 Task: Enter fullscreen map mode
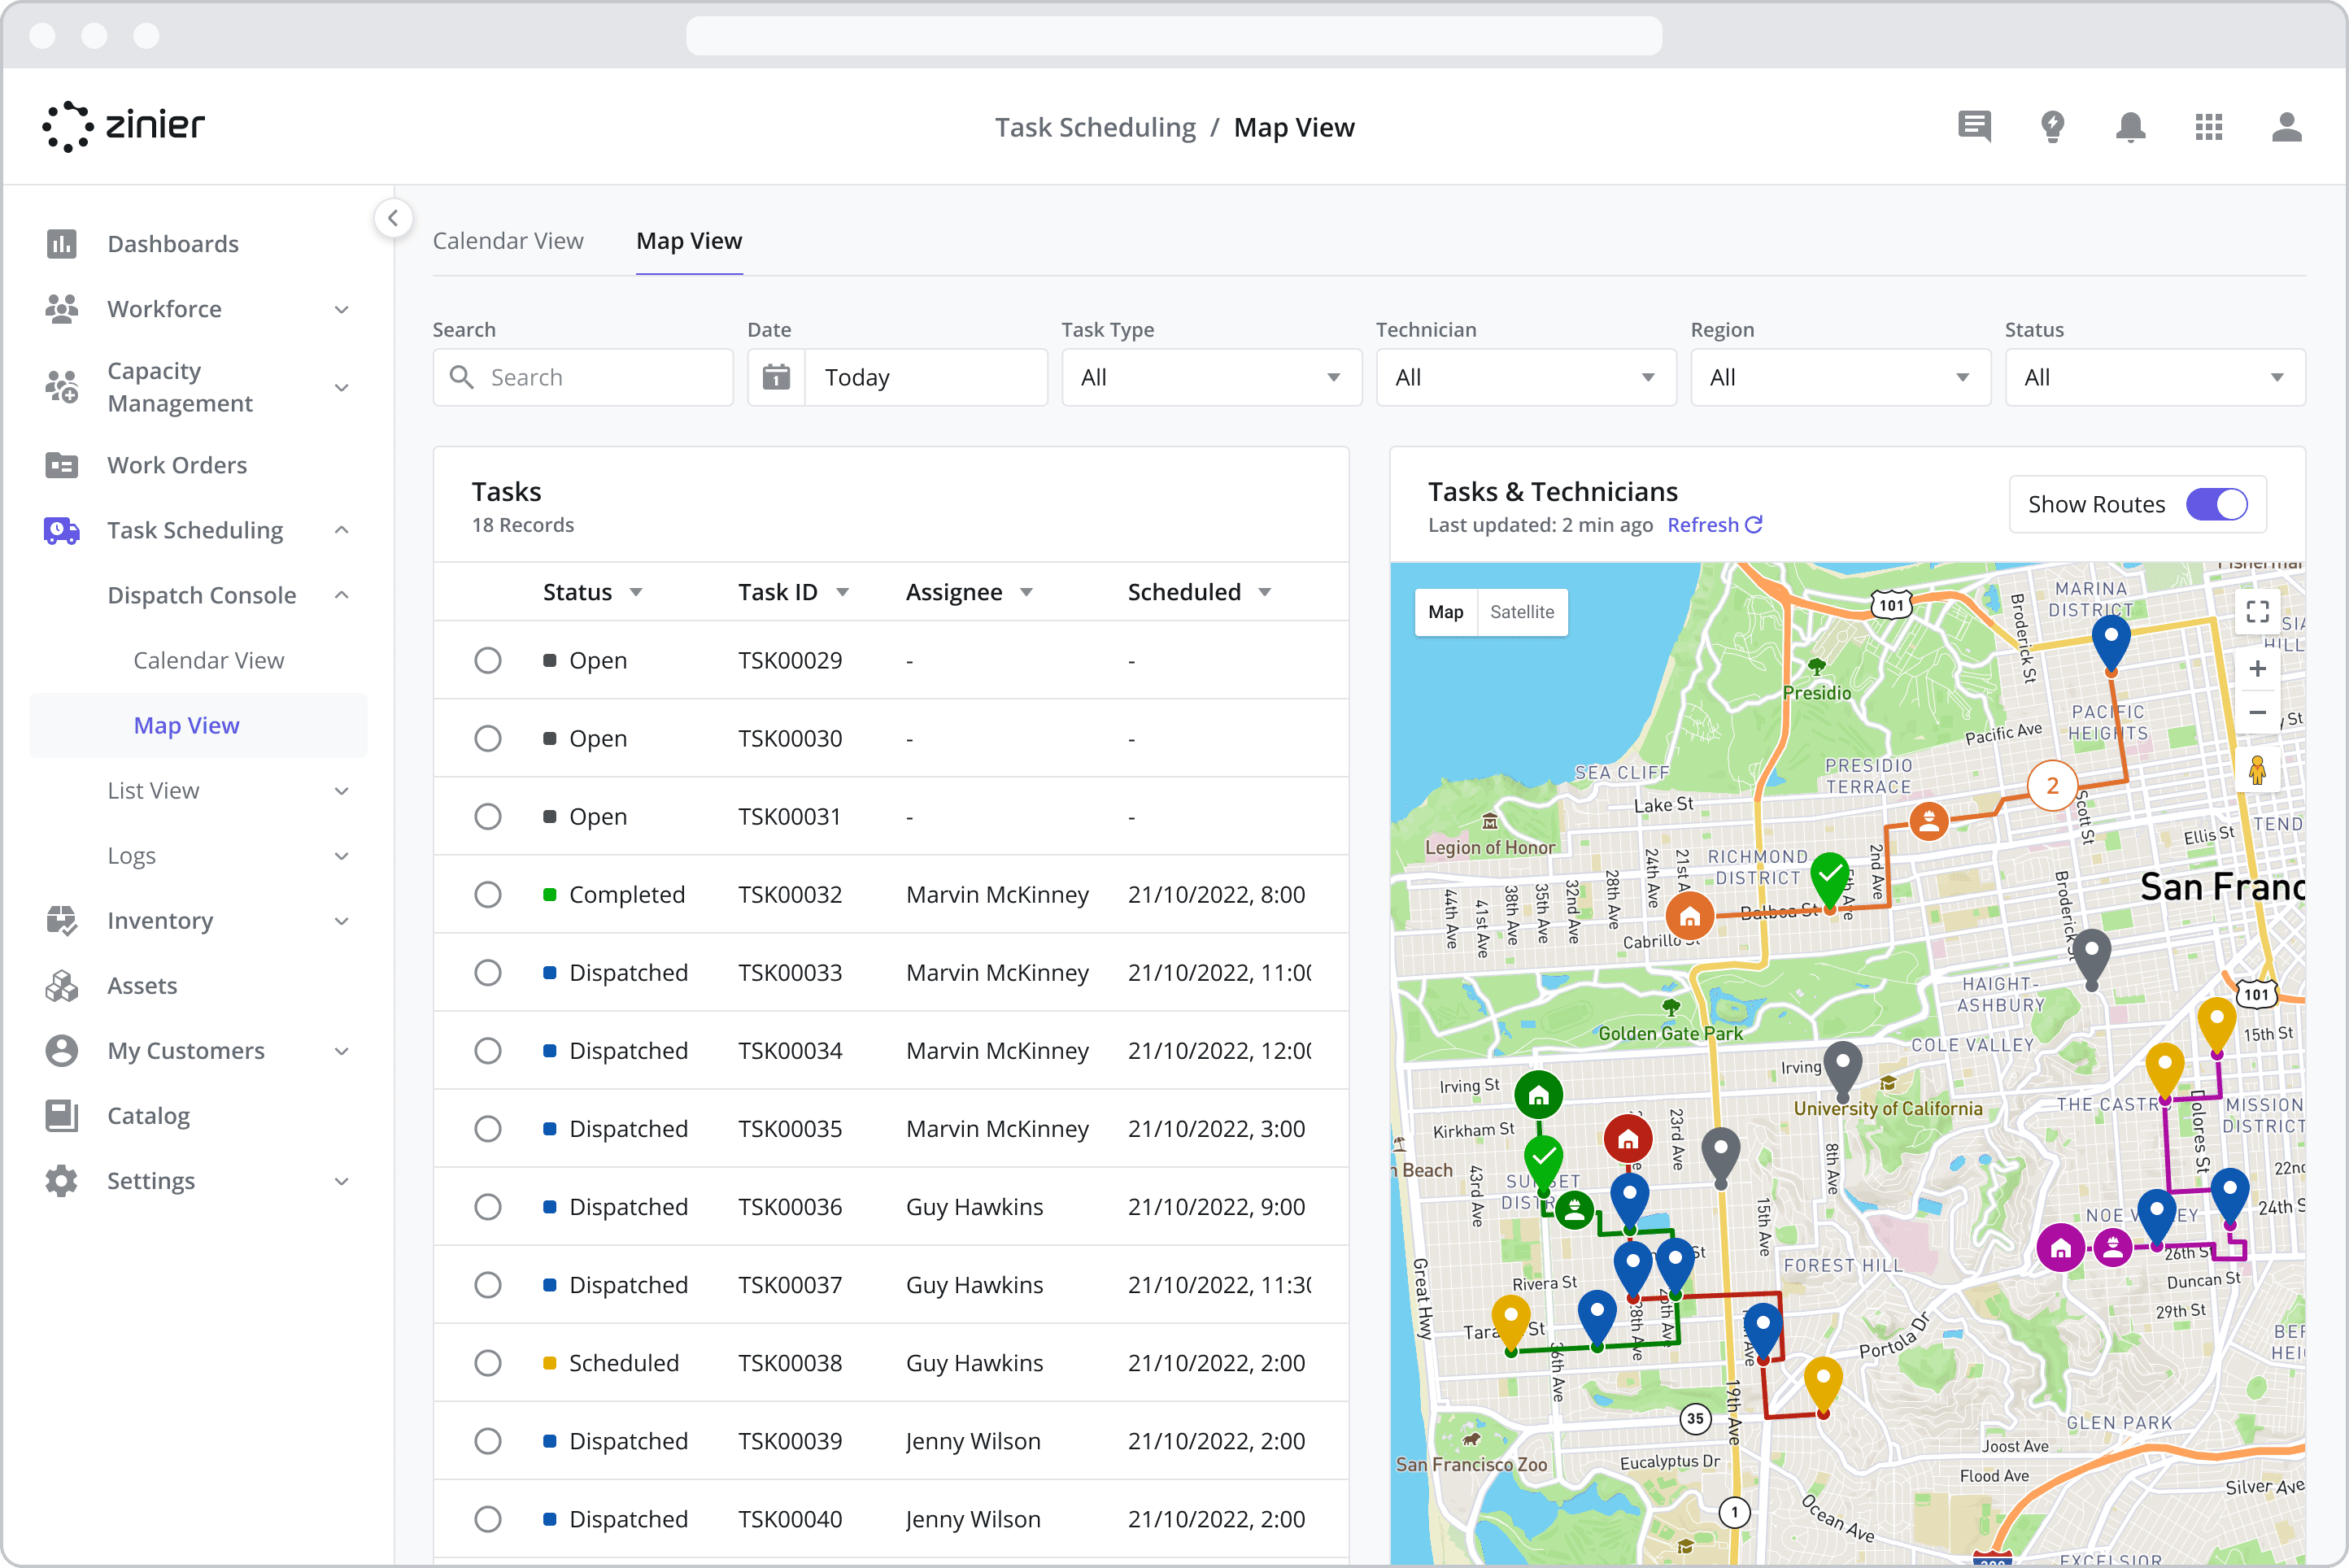click(x=2257, y=612)
